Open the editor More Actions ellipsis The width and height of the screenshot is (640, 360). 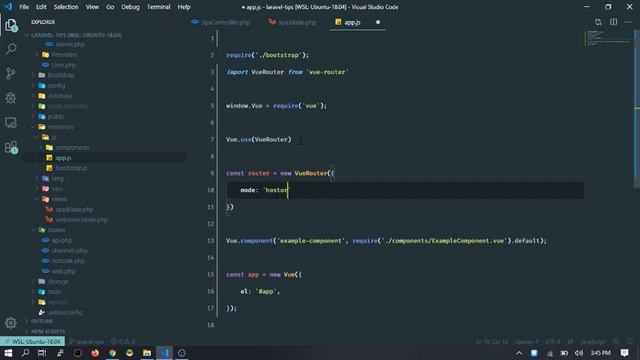click(628, 22)
